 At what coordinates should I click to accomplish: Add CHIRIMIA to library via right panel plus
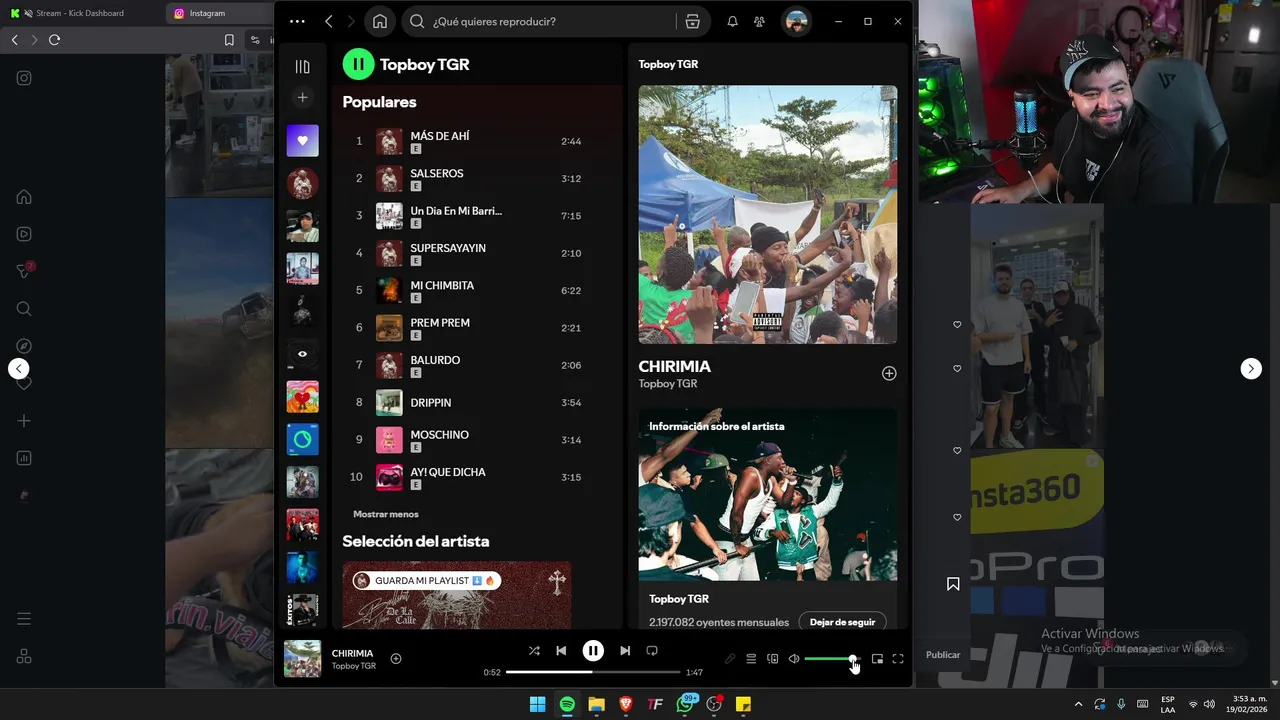(889, 373)
